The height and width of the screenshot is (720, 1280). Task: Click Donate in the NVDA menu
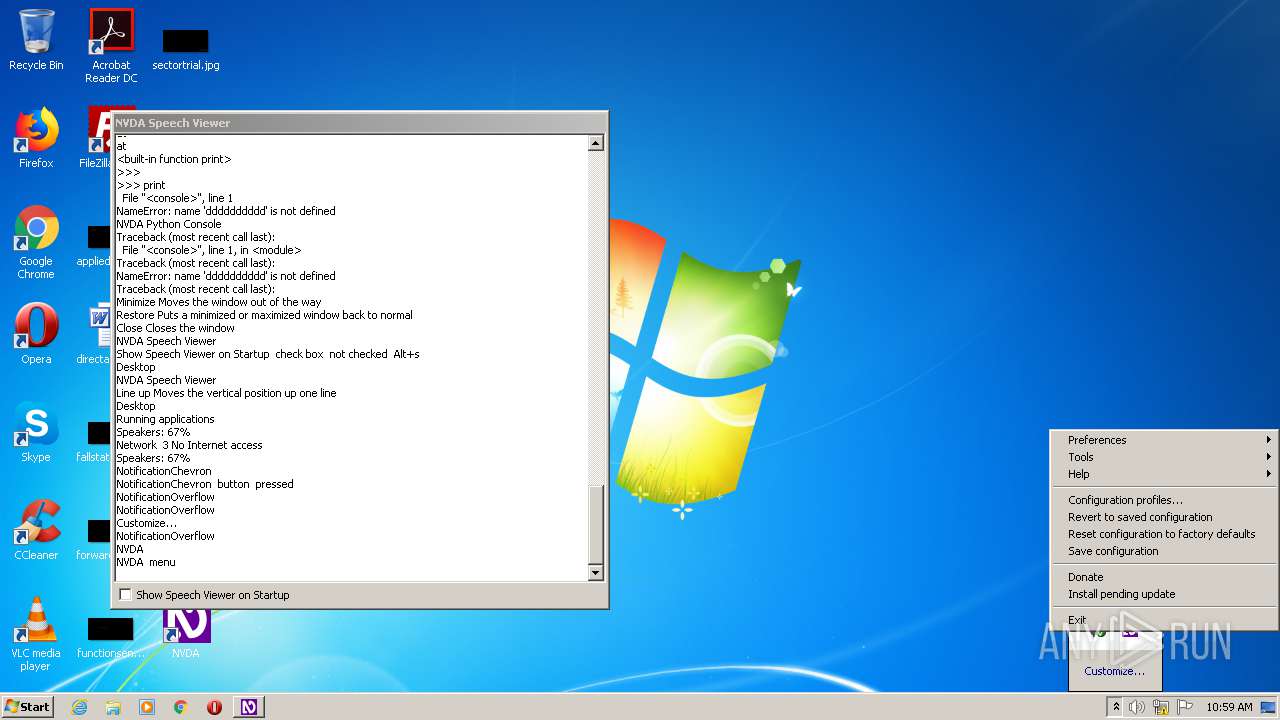click(1164, 577)
